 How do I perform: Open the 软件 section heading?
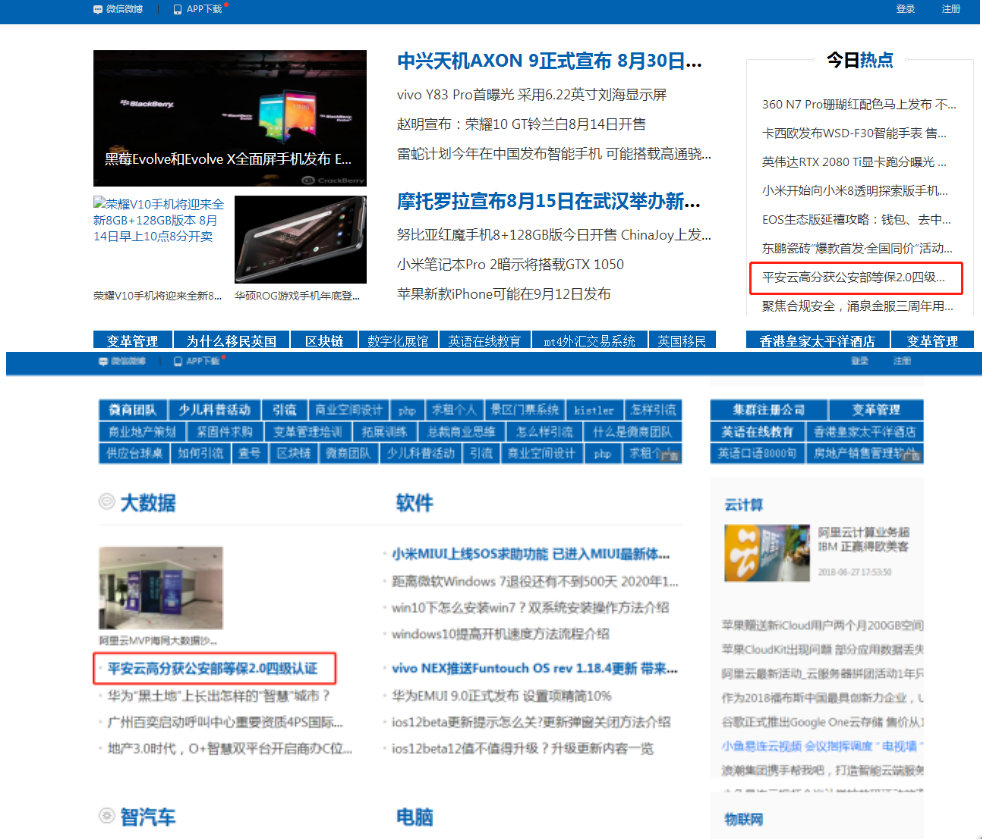414,503
